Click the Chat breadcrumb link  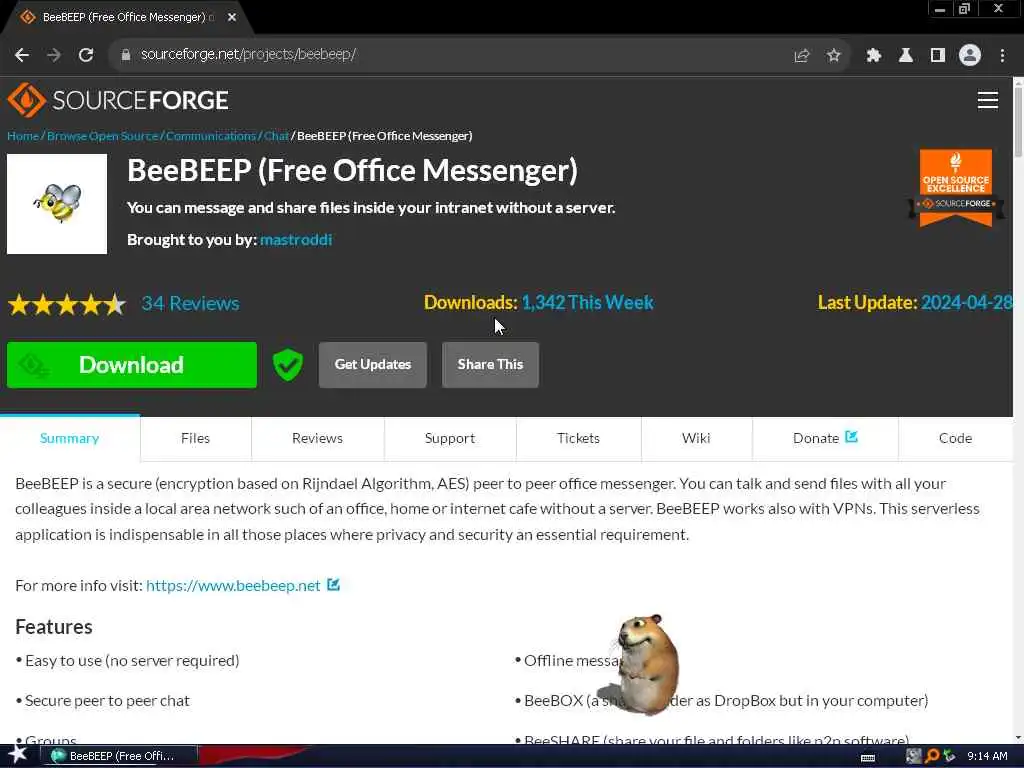click(x=276, y=136)
